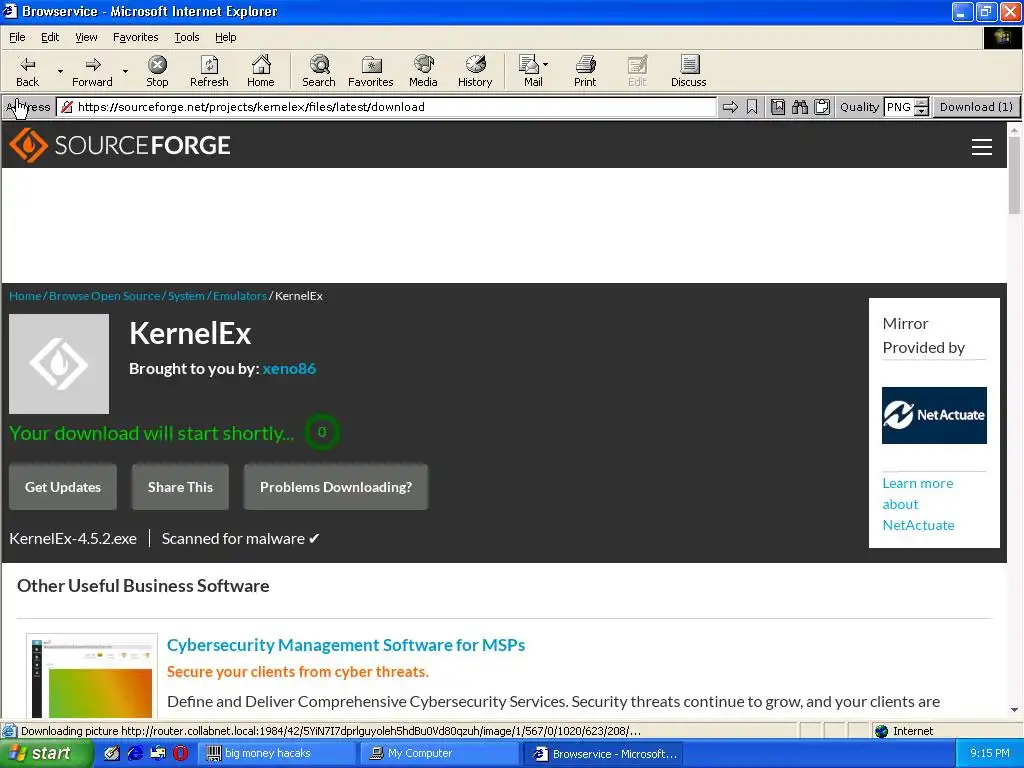1024x768 pixels.
Task: Increase Quality with stepper up arrow
Action: (x=921, y=103)
